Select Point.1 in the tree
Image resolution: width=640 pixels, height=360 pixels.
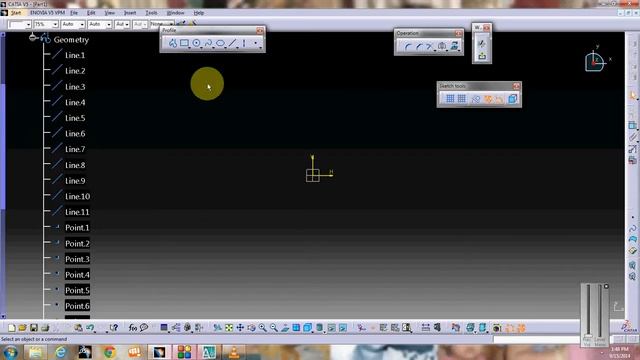(x=77, y=227)
